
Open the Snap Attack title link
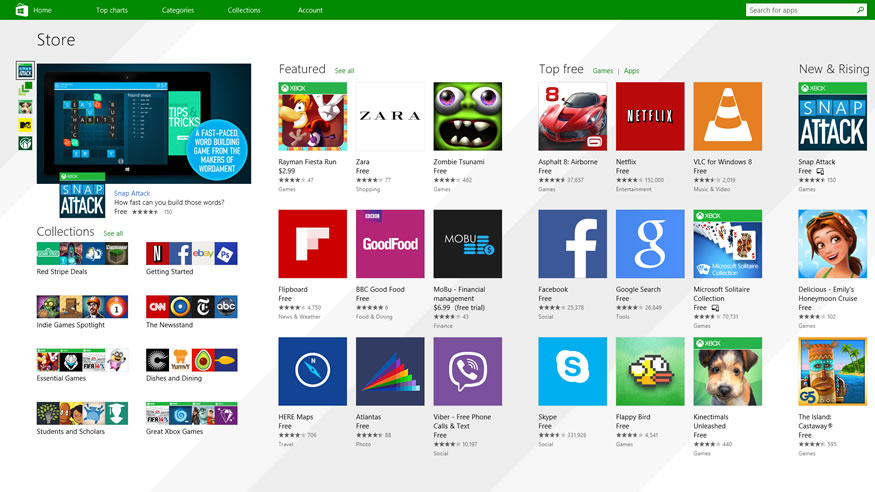(x=132, y=193)
